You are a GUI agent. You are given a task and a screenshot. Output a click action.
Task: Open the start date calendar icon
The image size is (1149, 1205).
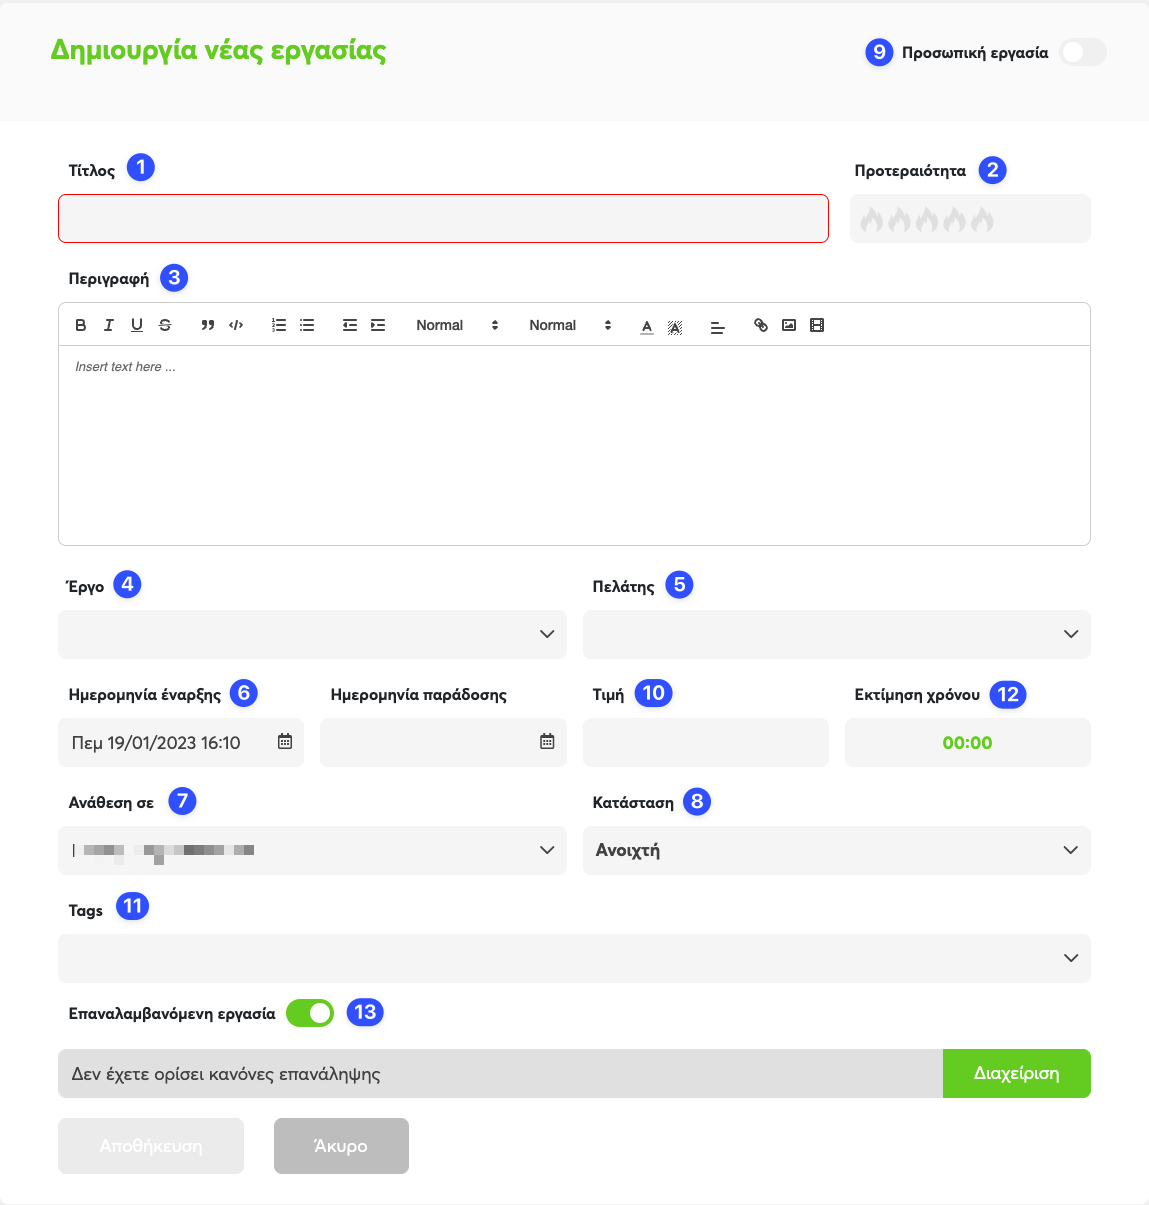285,742
